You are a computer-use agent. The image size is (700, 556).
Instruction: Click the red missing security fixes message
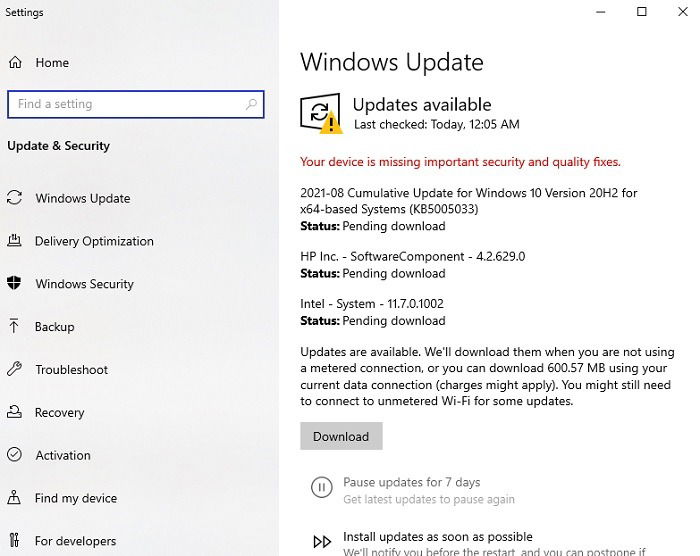(x=460, y=162)
